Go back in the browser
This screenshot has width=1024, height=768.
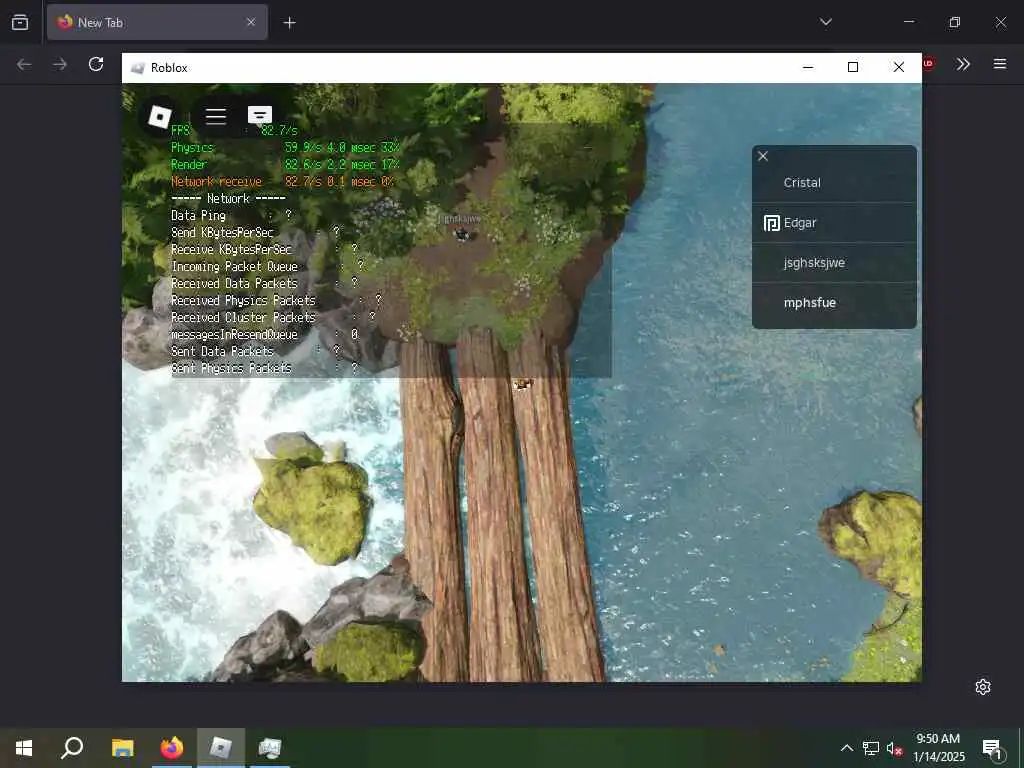(x=24, y=64)
